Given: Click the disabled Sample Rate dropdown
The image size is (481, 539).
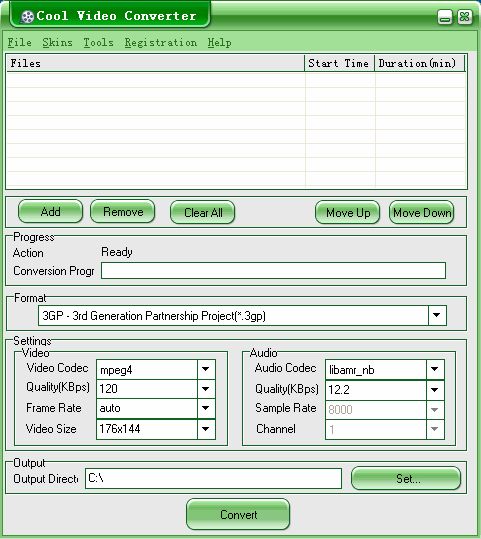Looking at the screenshot, I should click(x=385, y=409).
